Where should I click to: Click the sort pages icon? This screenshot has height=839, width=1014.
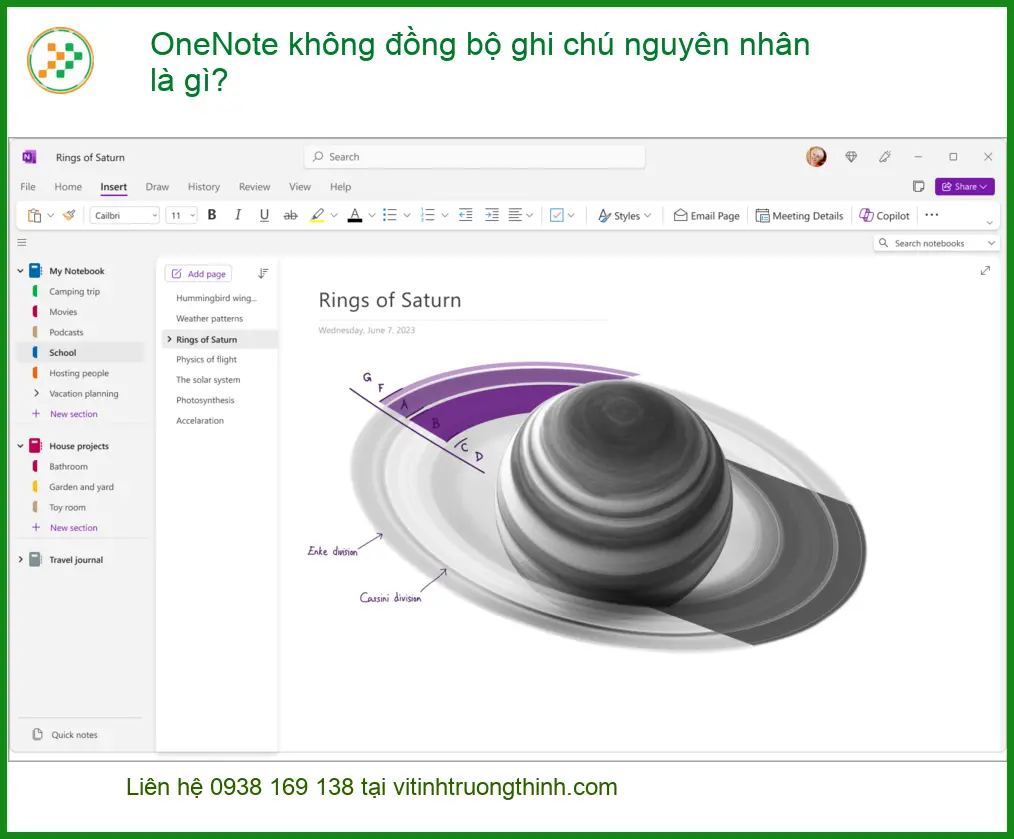(263, 274)
